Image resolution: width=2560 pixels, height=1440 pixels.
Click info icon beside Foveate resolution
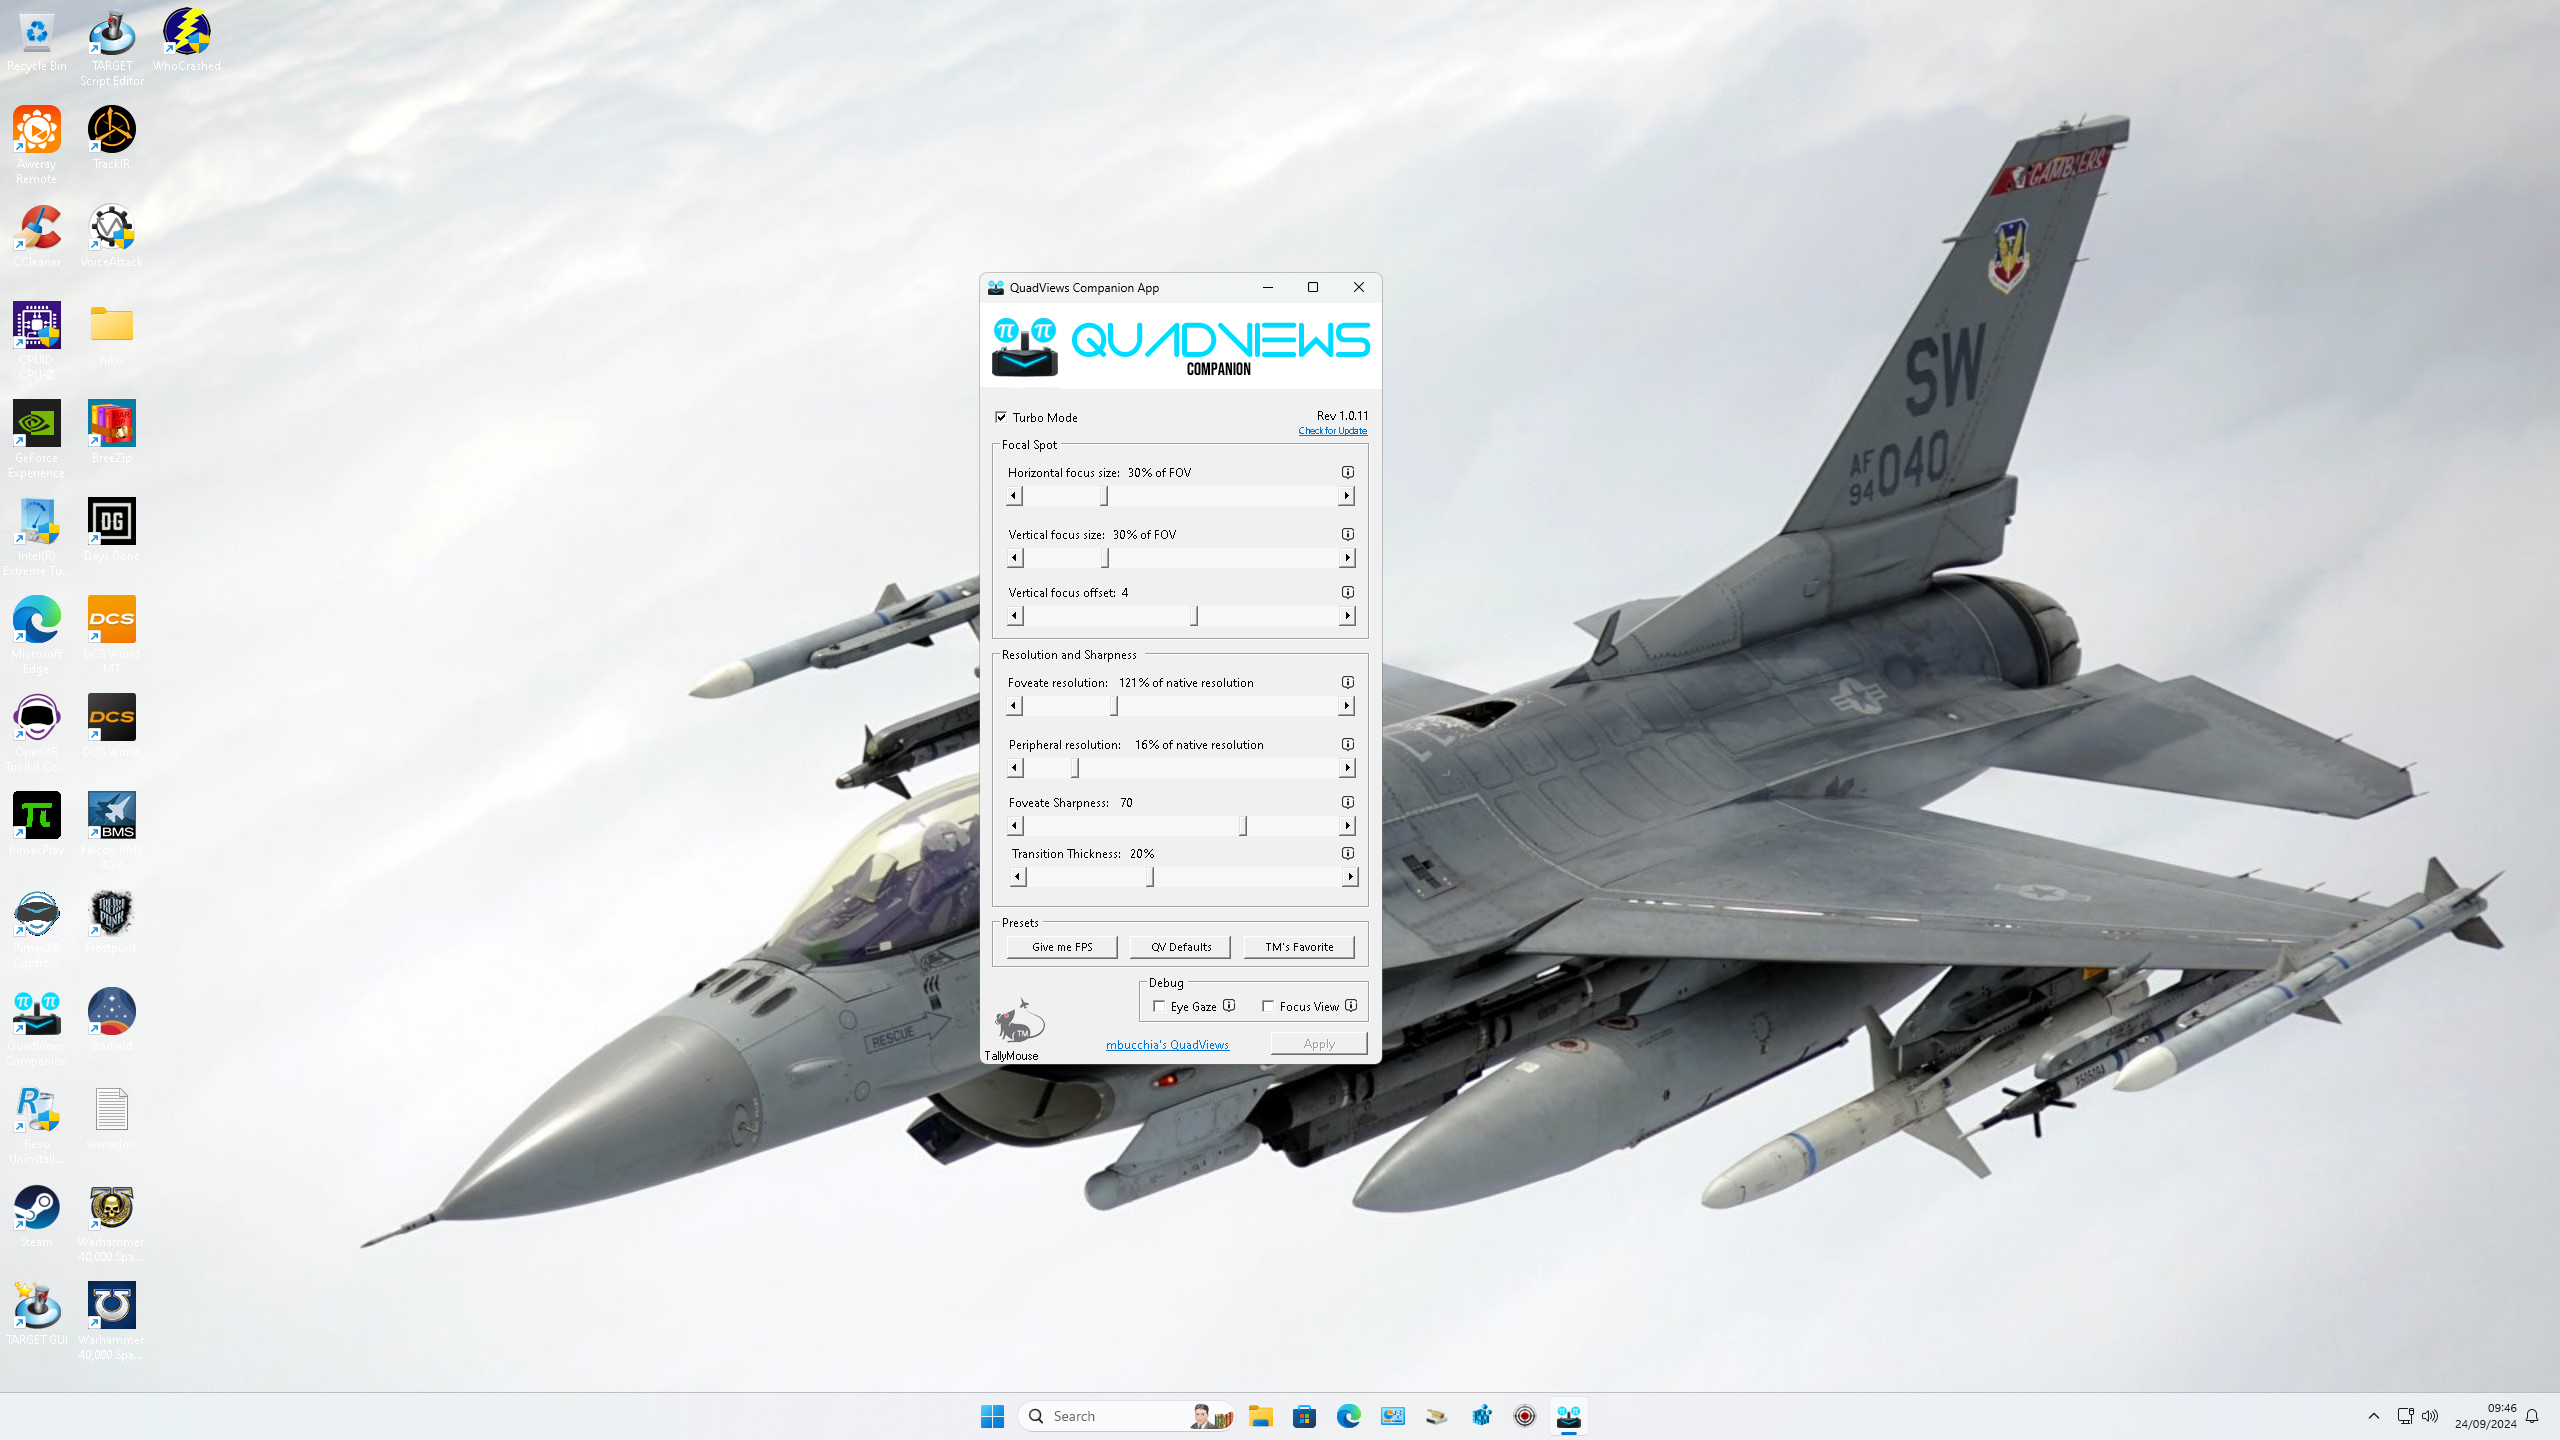[x=1347, y=682]
